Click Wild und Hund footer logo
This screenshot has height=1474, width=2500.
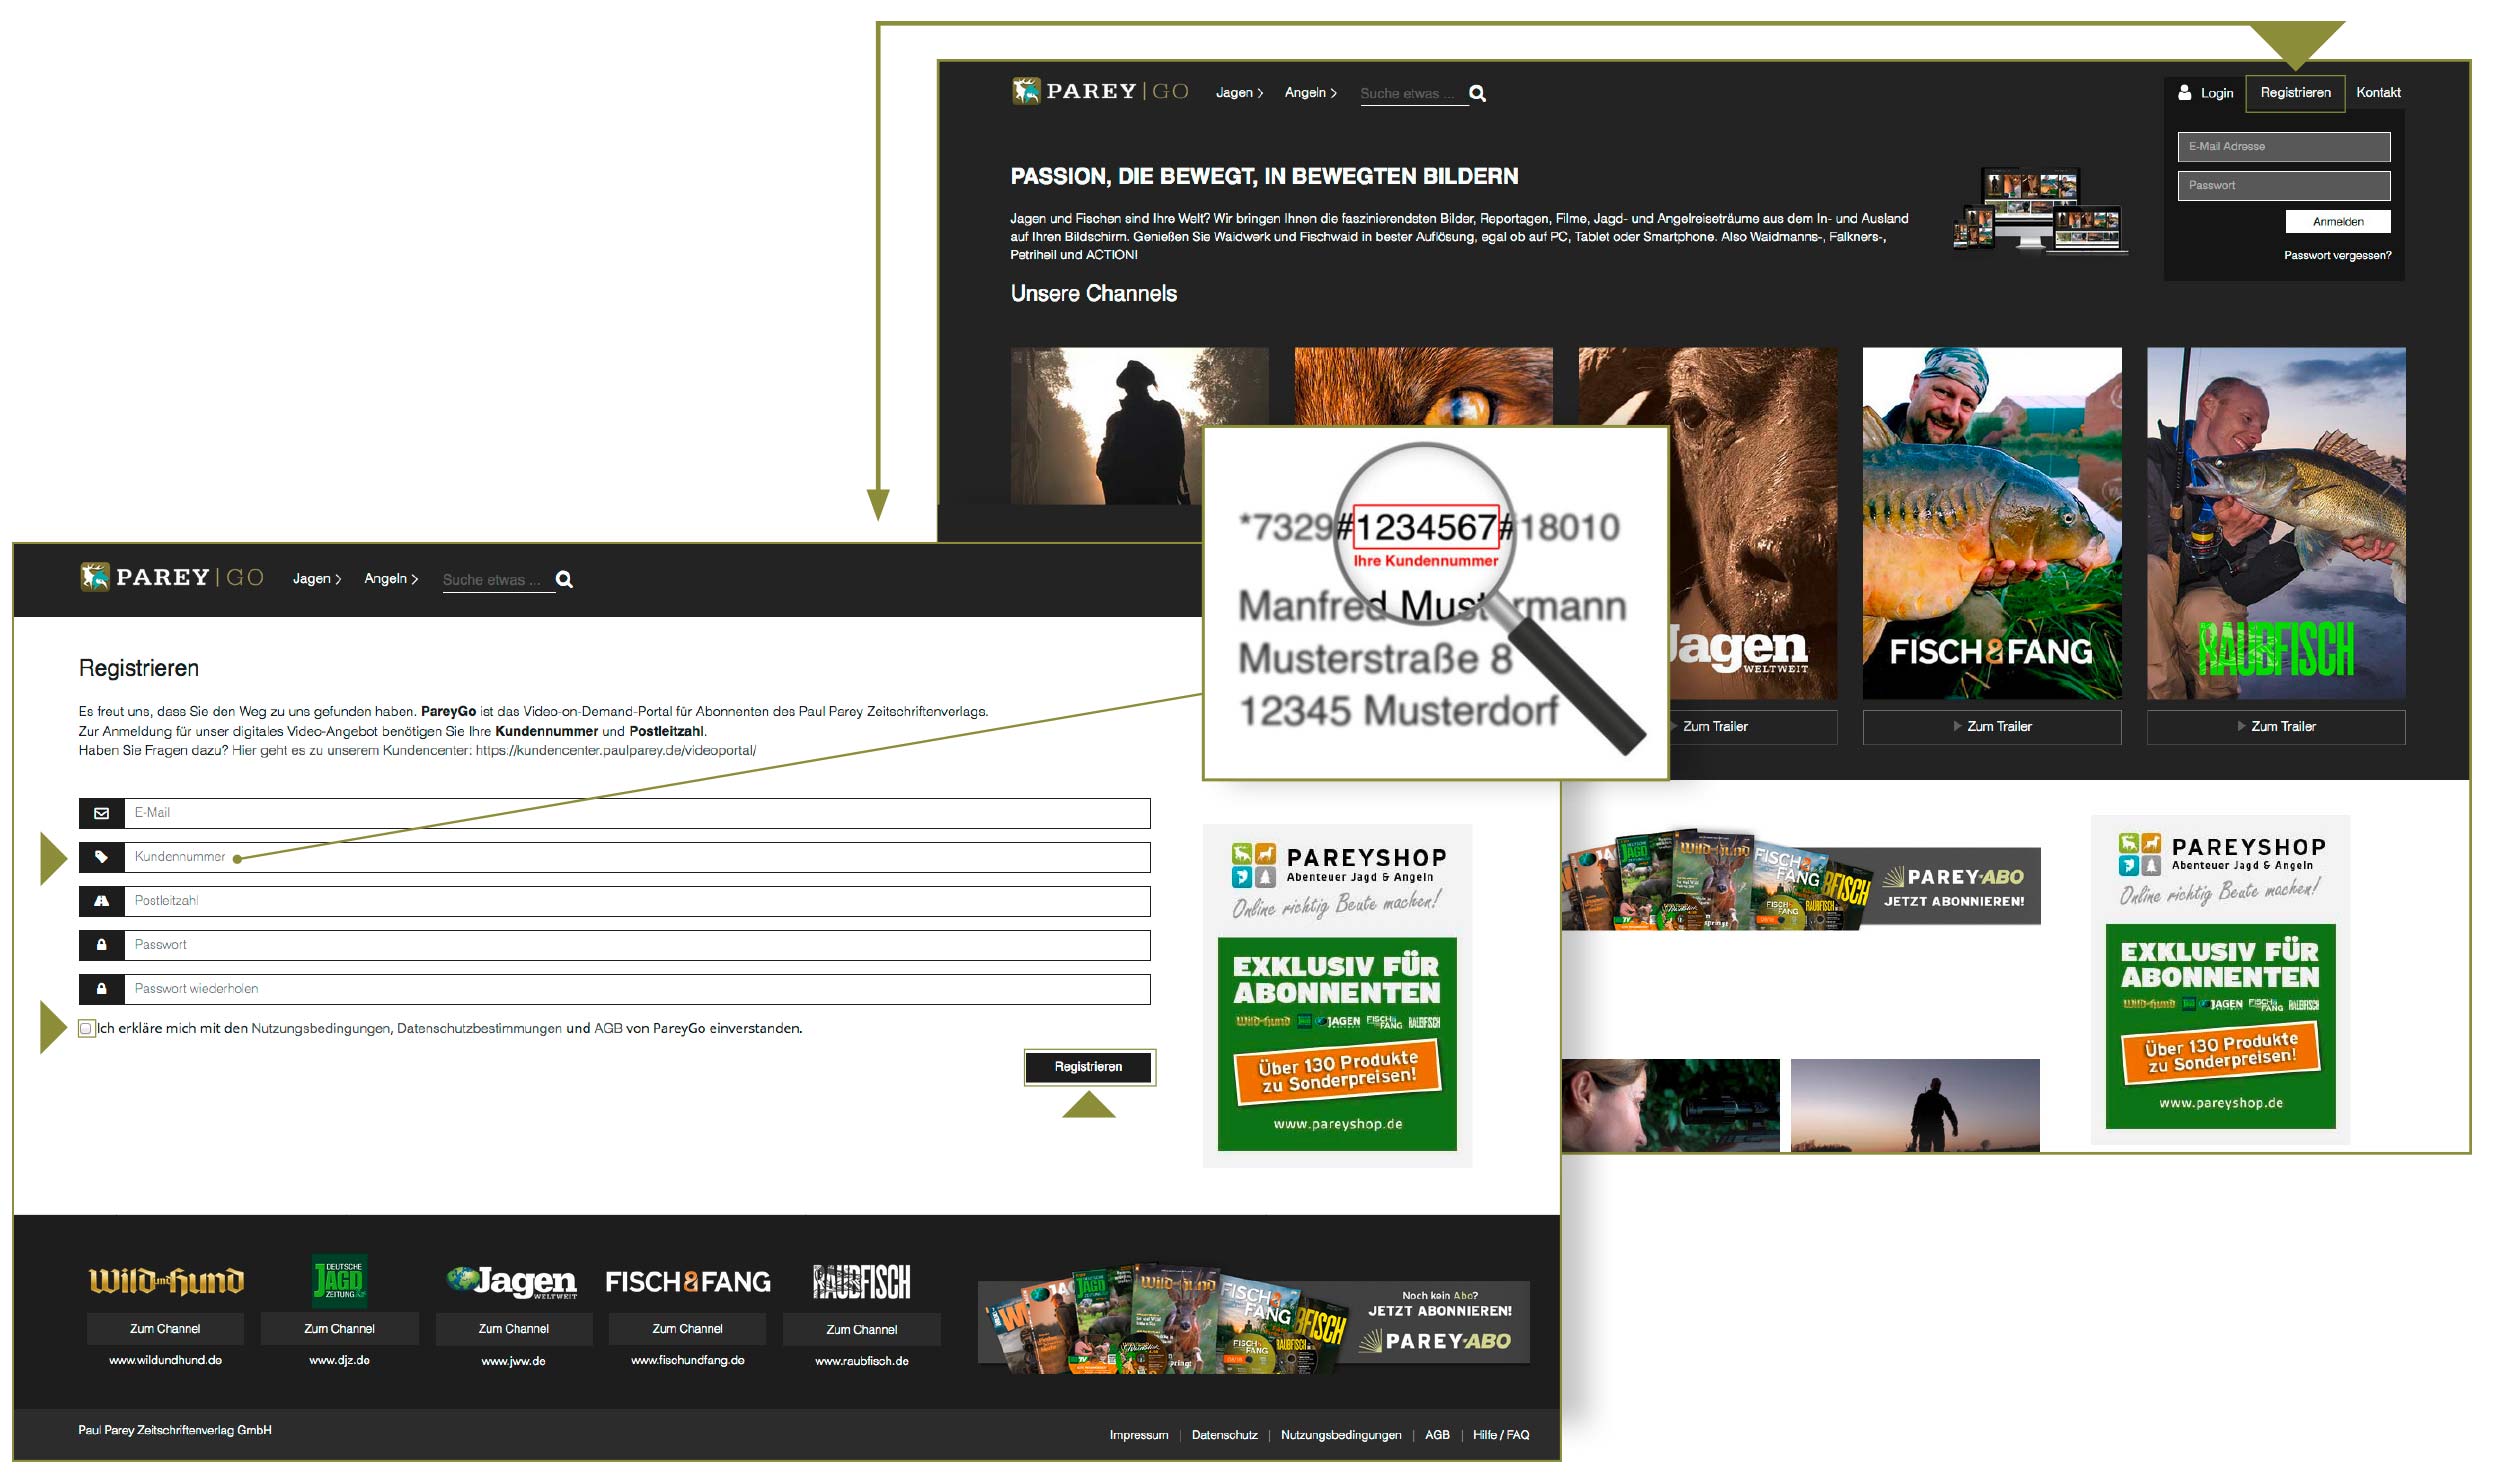166,1281
